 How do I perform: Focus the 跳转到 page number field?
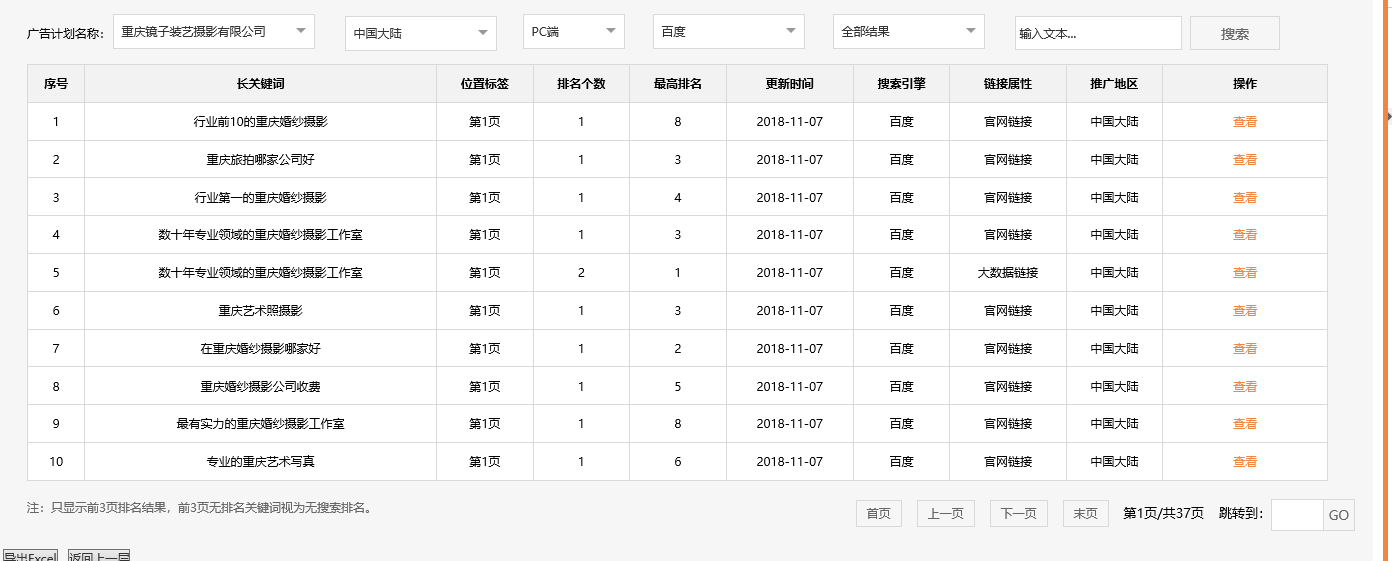[x=1297, y=515]
